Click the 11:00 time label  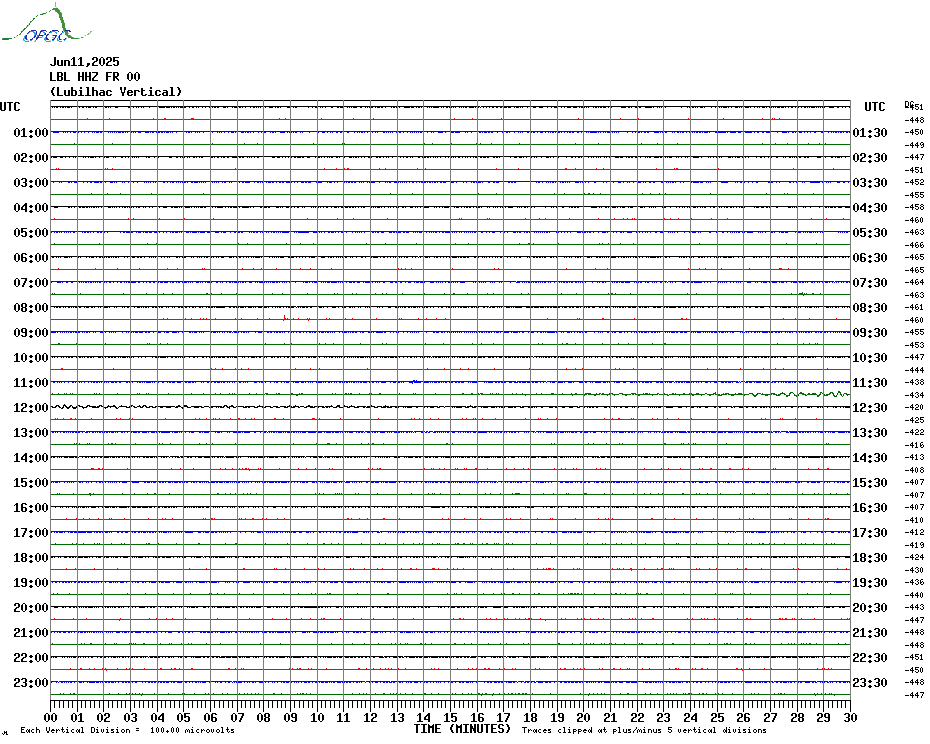(31, 383)
